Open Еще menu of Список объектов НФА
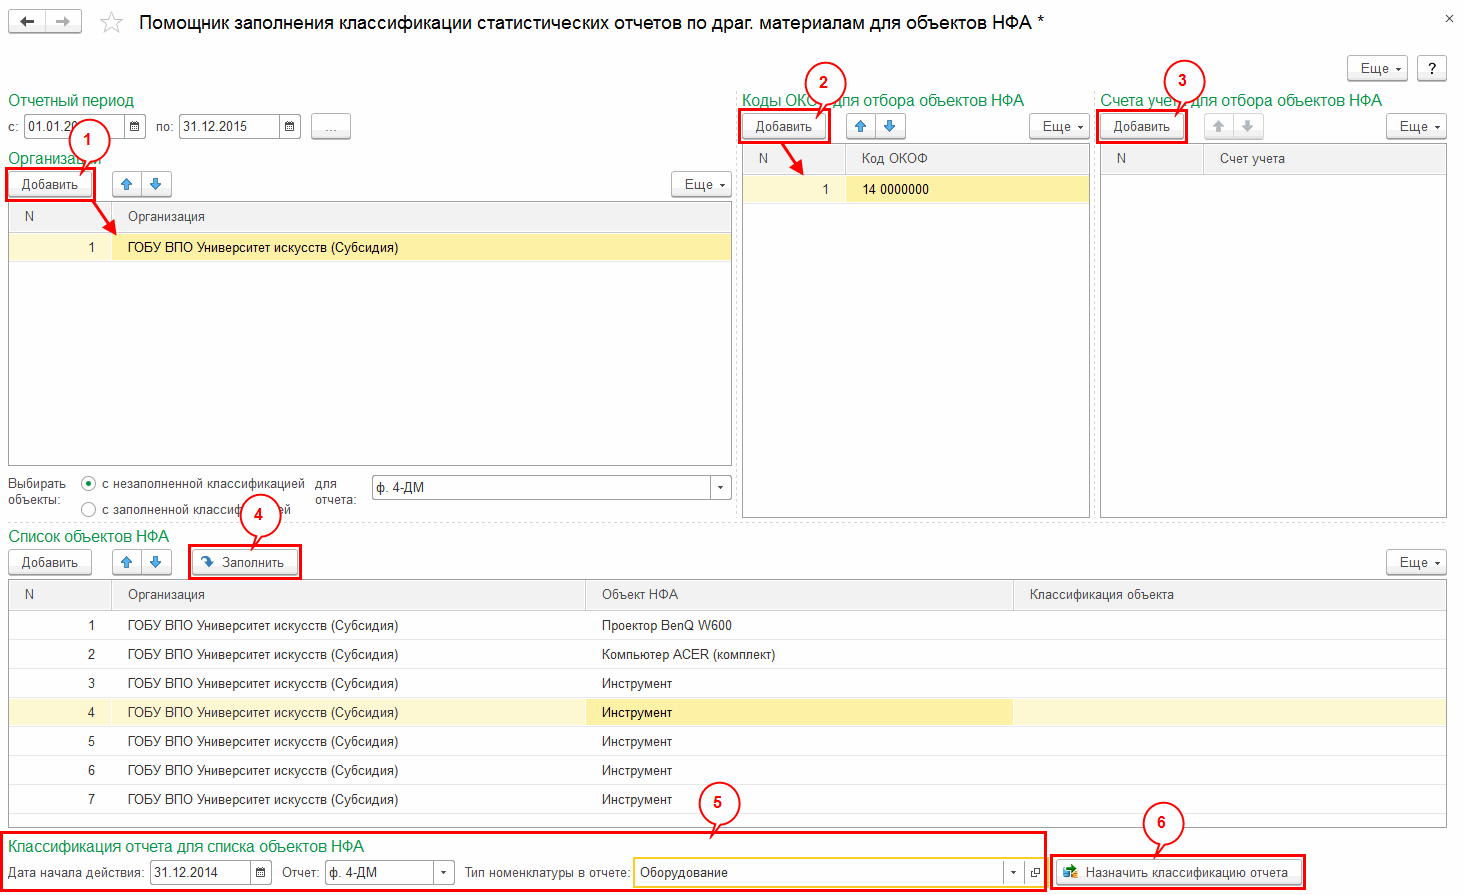Screen dimensions: 1463x895 1416,562
